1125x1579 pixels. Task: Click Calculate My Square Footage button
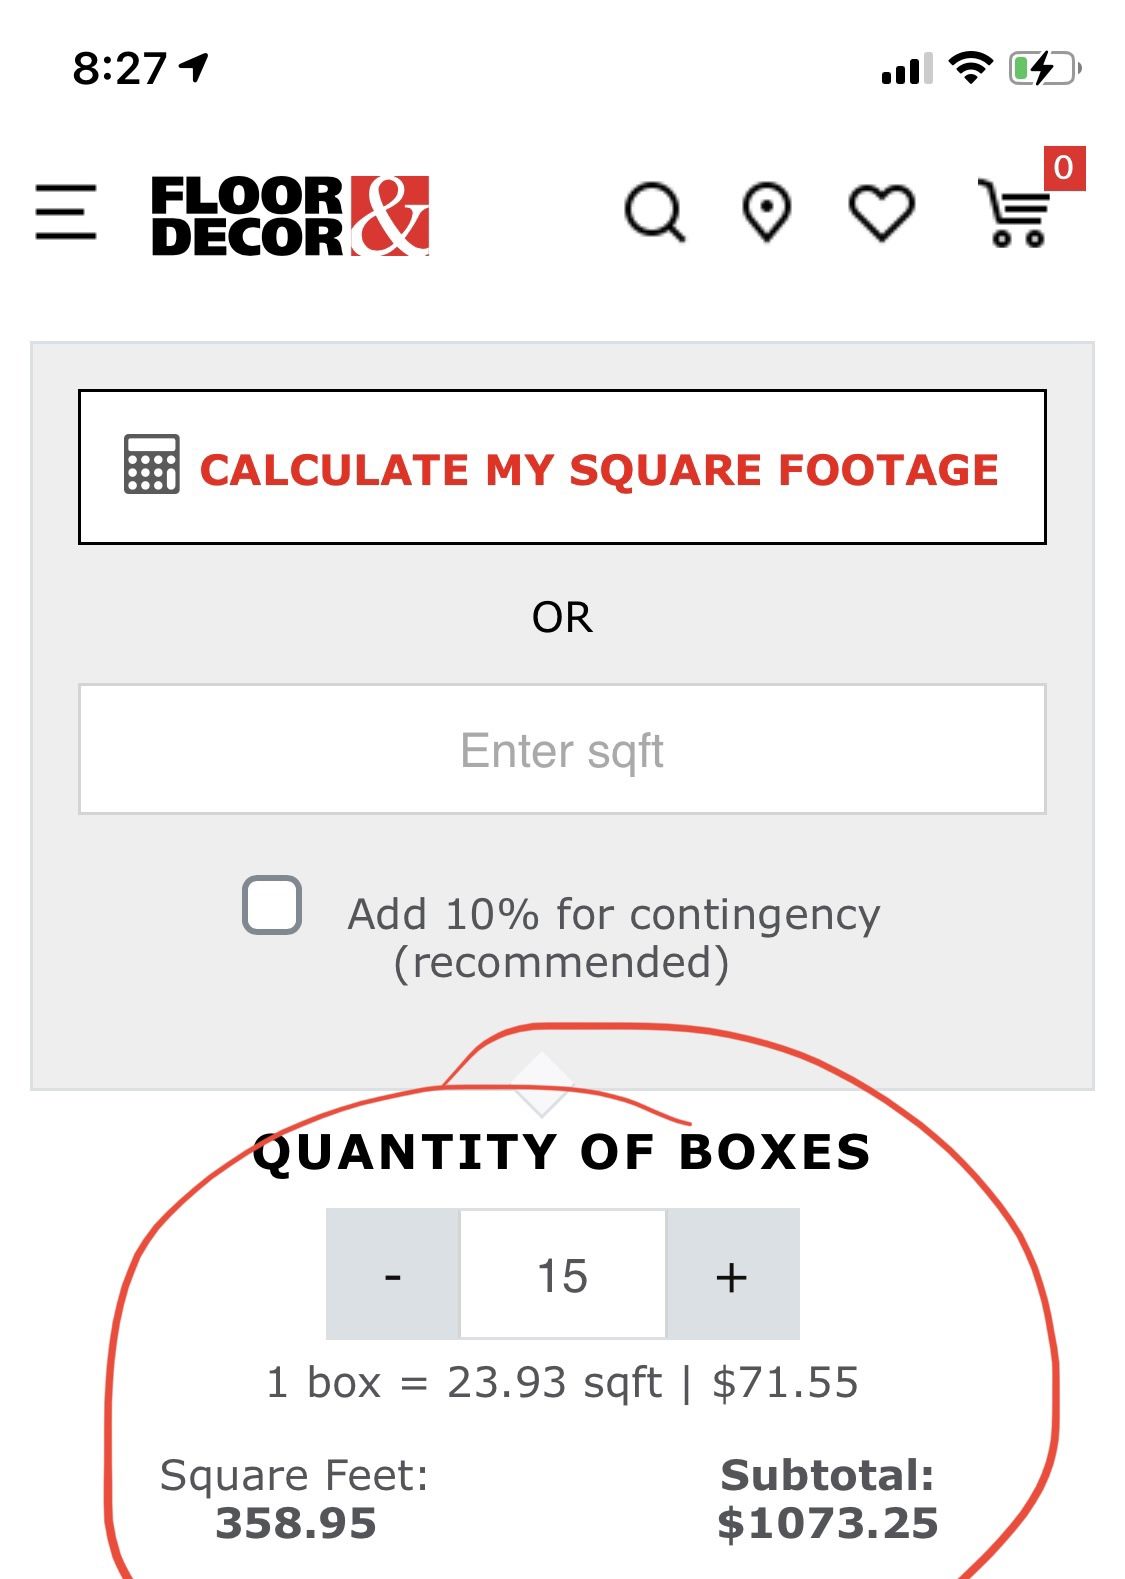562,467
